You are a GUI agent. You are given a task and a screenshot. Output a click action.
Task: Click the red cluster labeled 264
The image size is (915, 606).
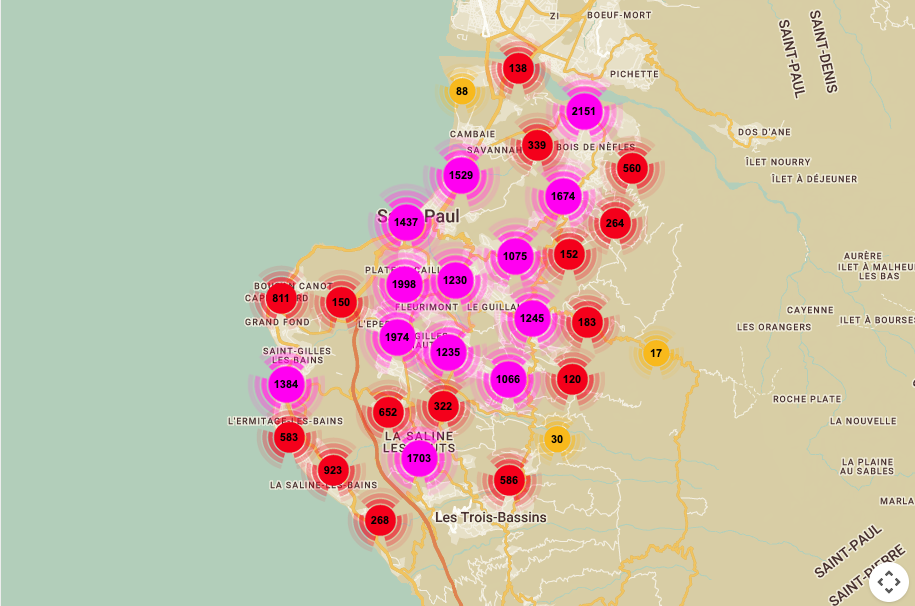click(x=615, y=224)
